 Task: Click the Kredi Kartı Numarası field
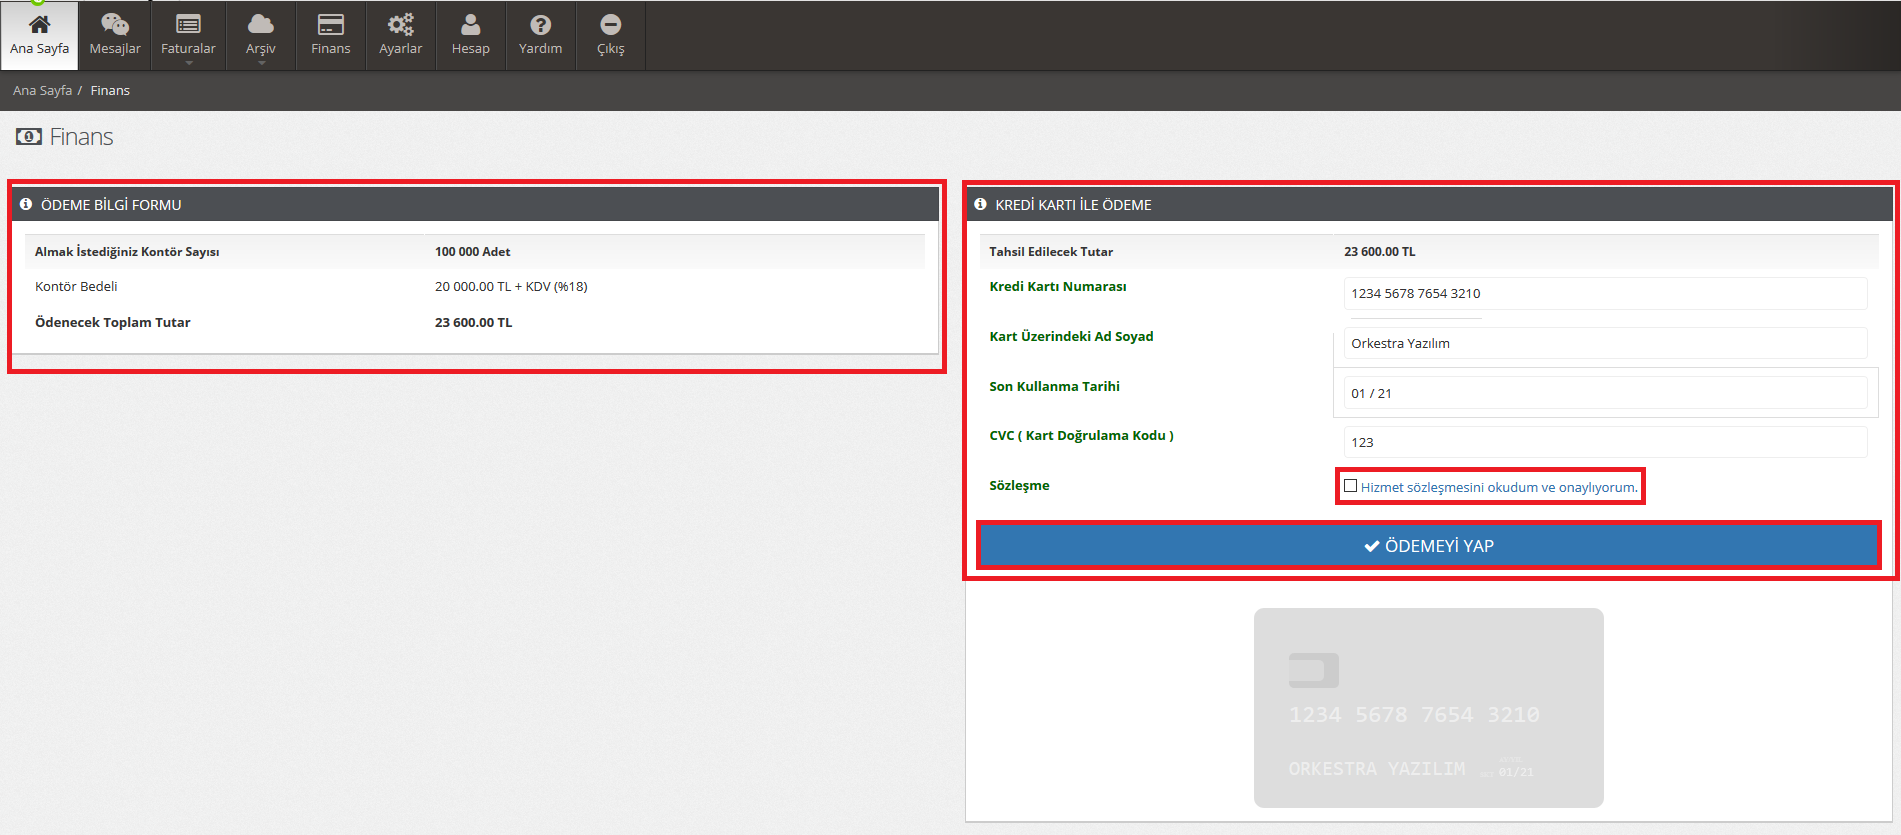[1604, 293]
